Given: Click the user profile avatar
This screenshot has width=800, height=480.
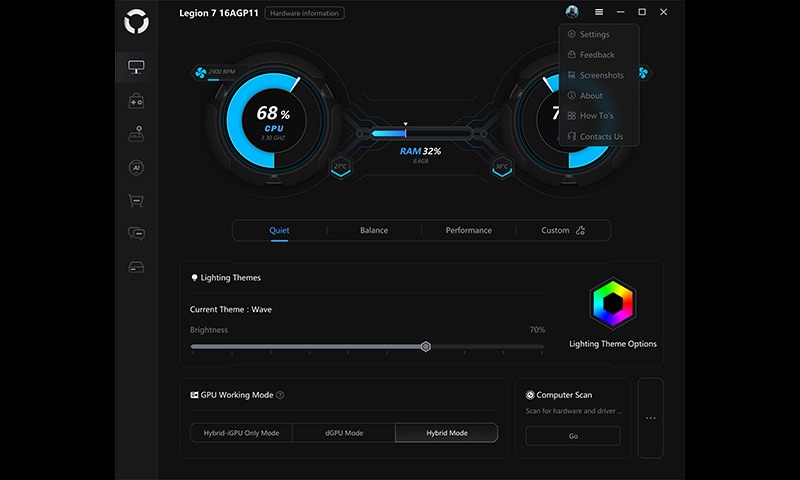Looking at the screenshot, I should click(572, 12).
